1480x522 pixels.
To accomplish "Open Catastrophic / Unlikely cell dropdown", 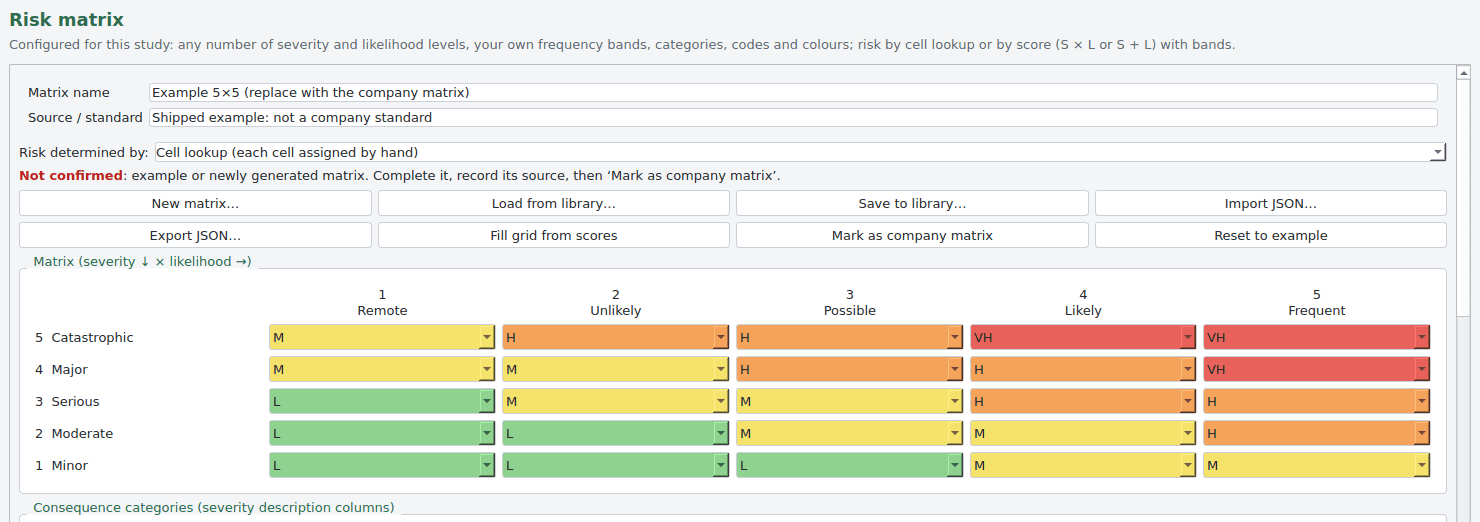I will [616, 337].
